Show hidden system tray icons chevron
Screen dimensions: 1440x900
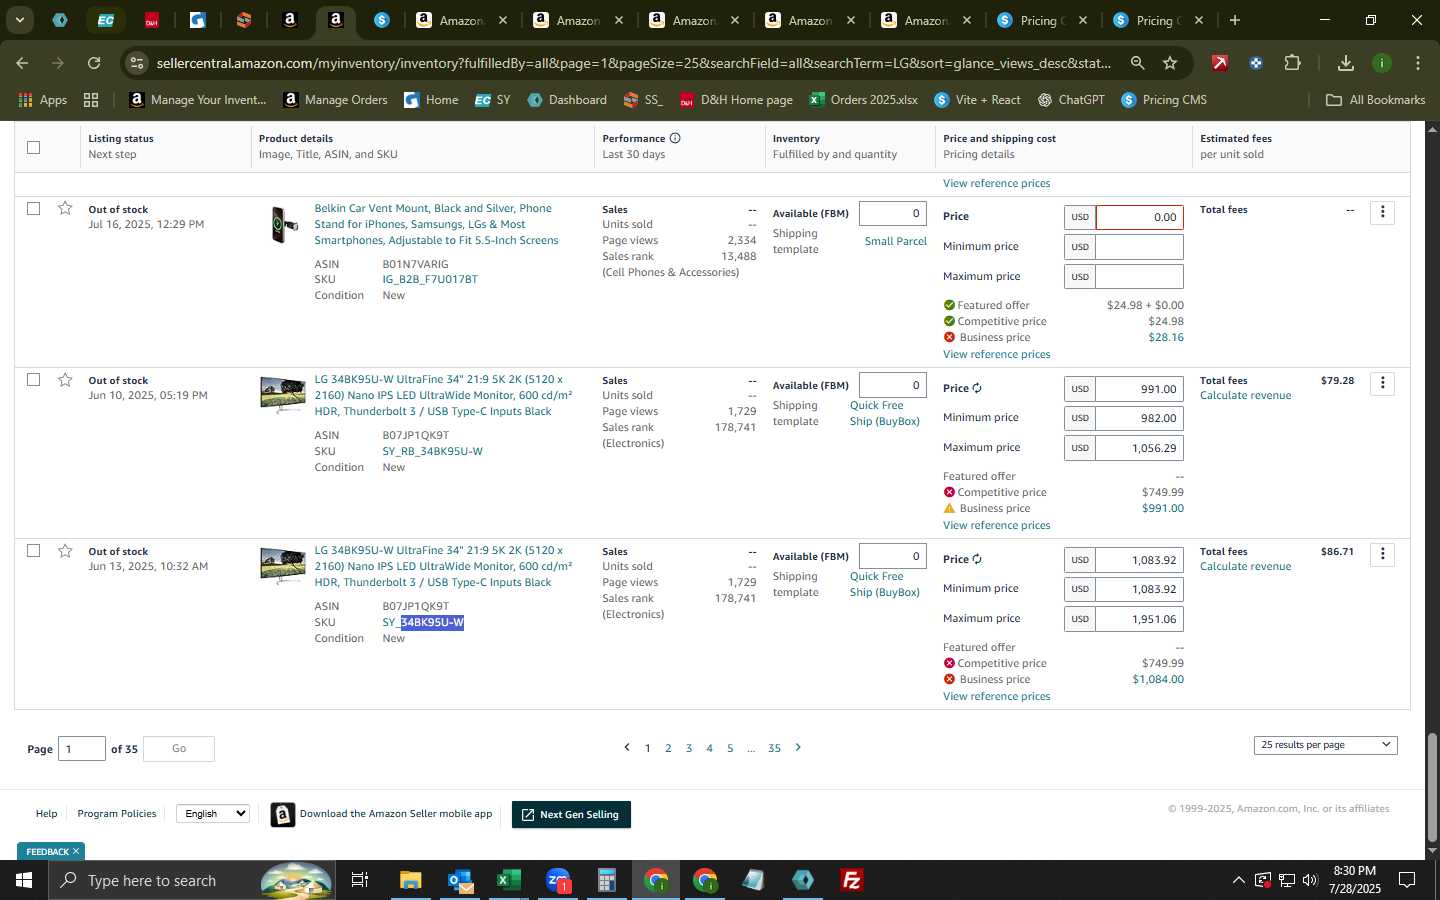click(x=1238, y=880)
